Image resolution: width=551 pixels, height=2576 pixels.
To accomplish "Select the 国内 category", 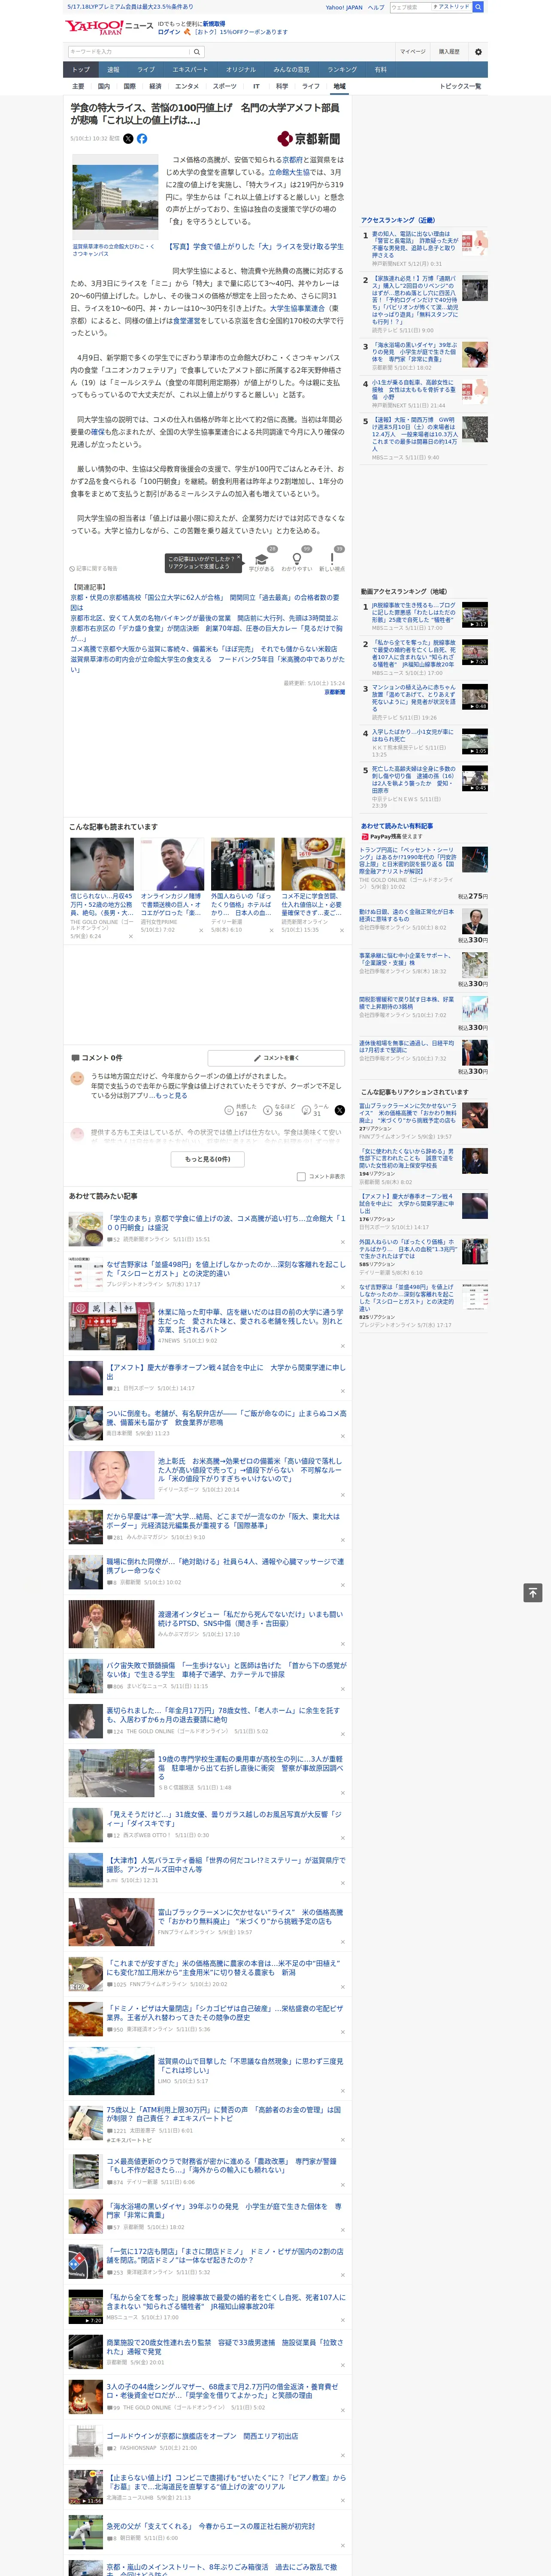I will pos(104,86).
